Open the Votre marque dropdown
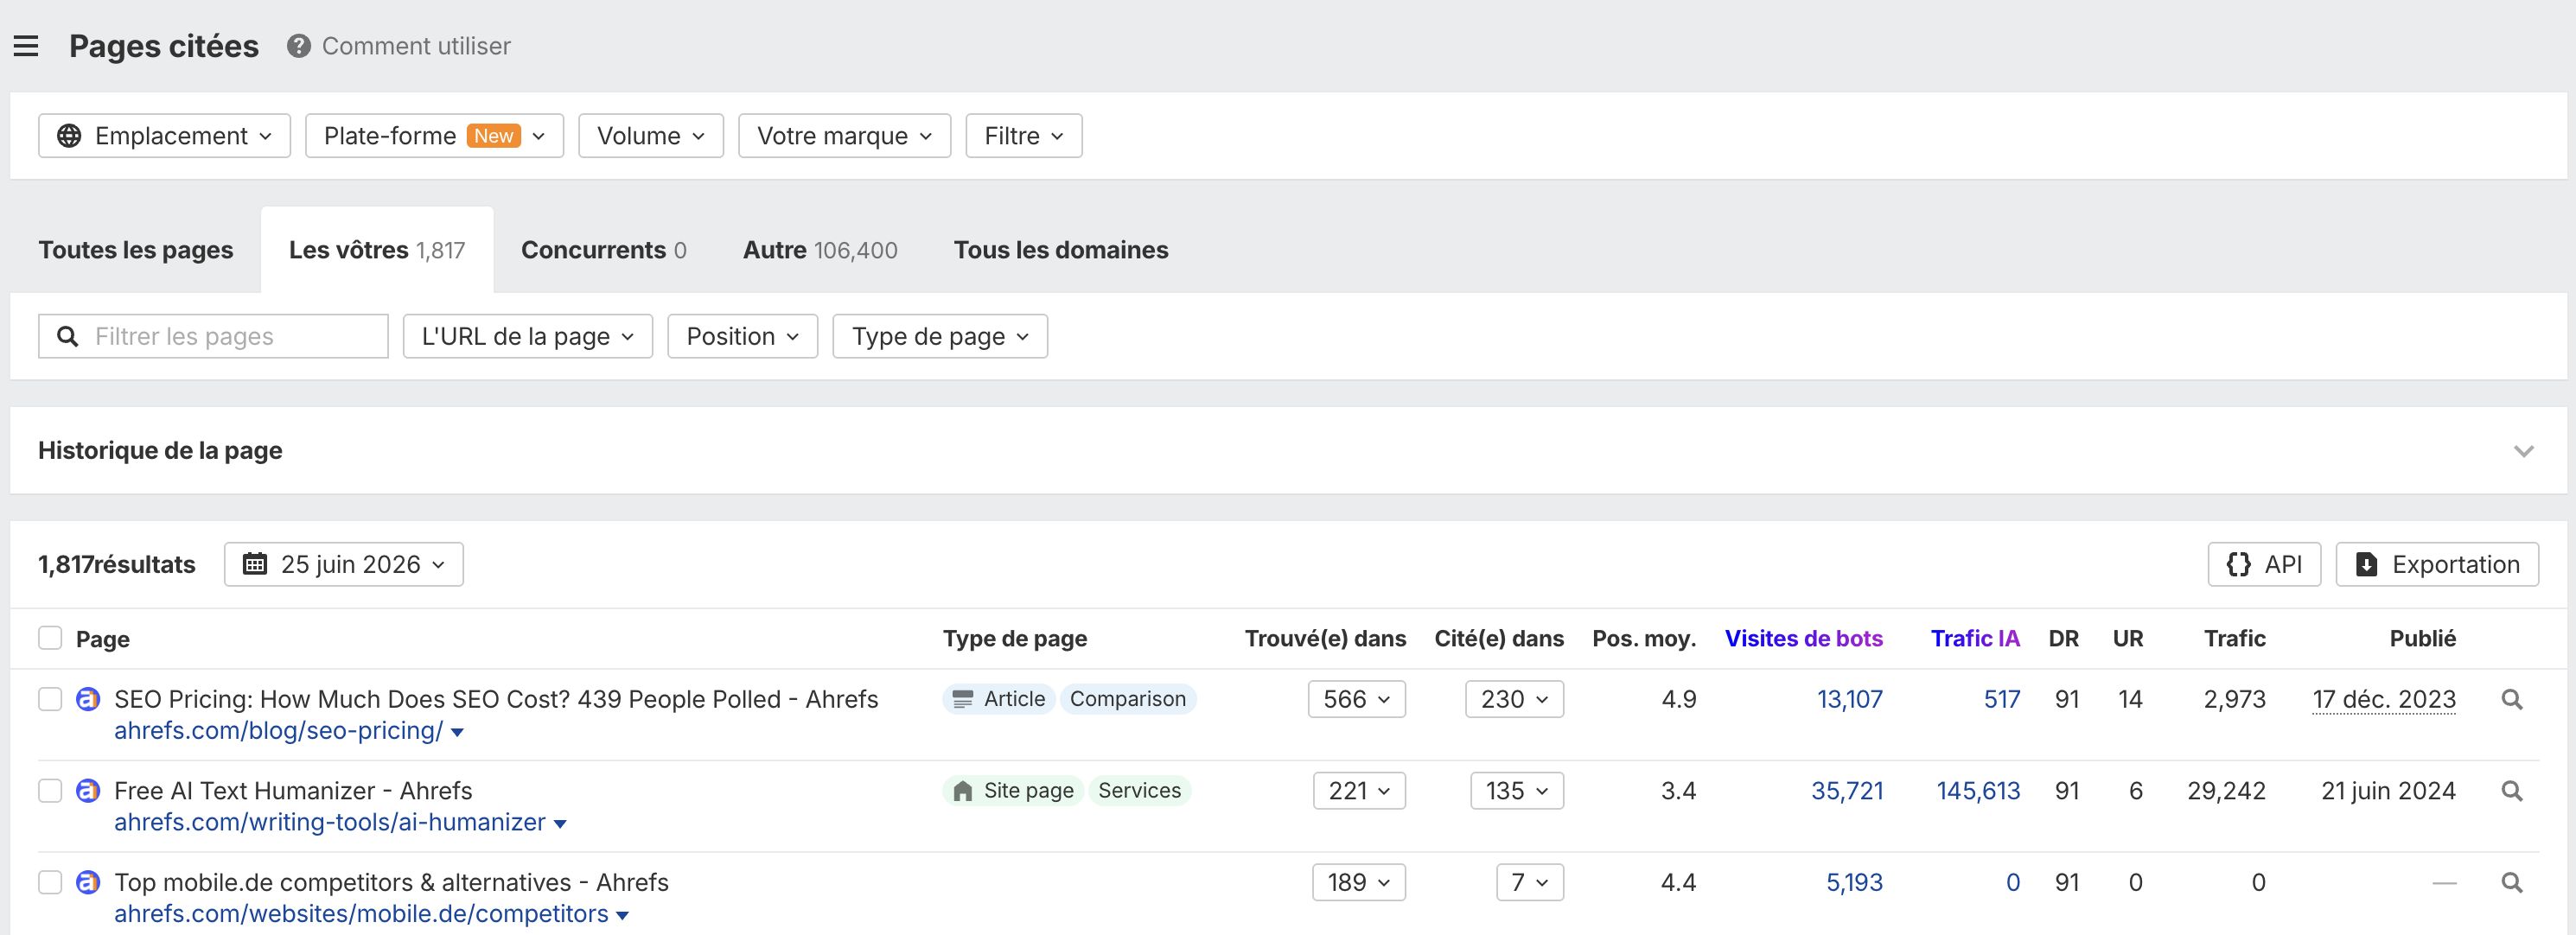2576x935 pixels. [844, 136]
